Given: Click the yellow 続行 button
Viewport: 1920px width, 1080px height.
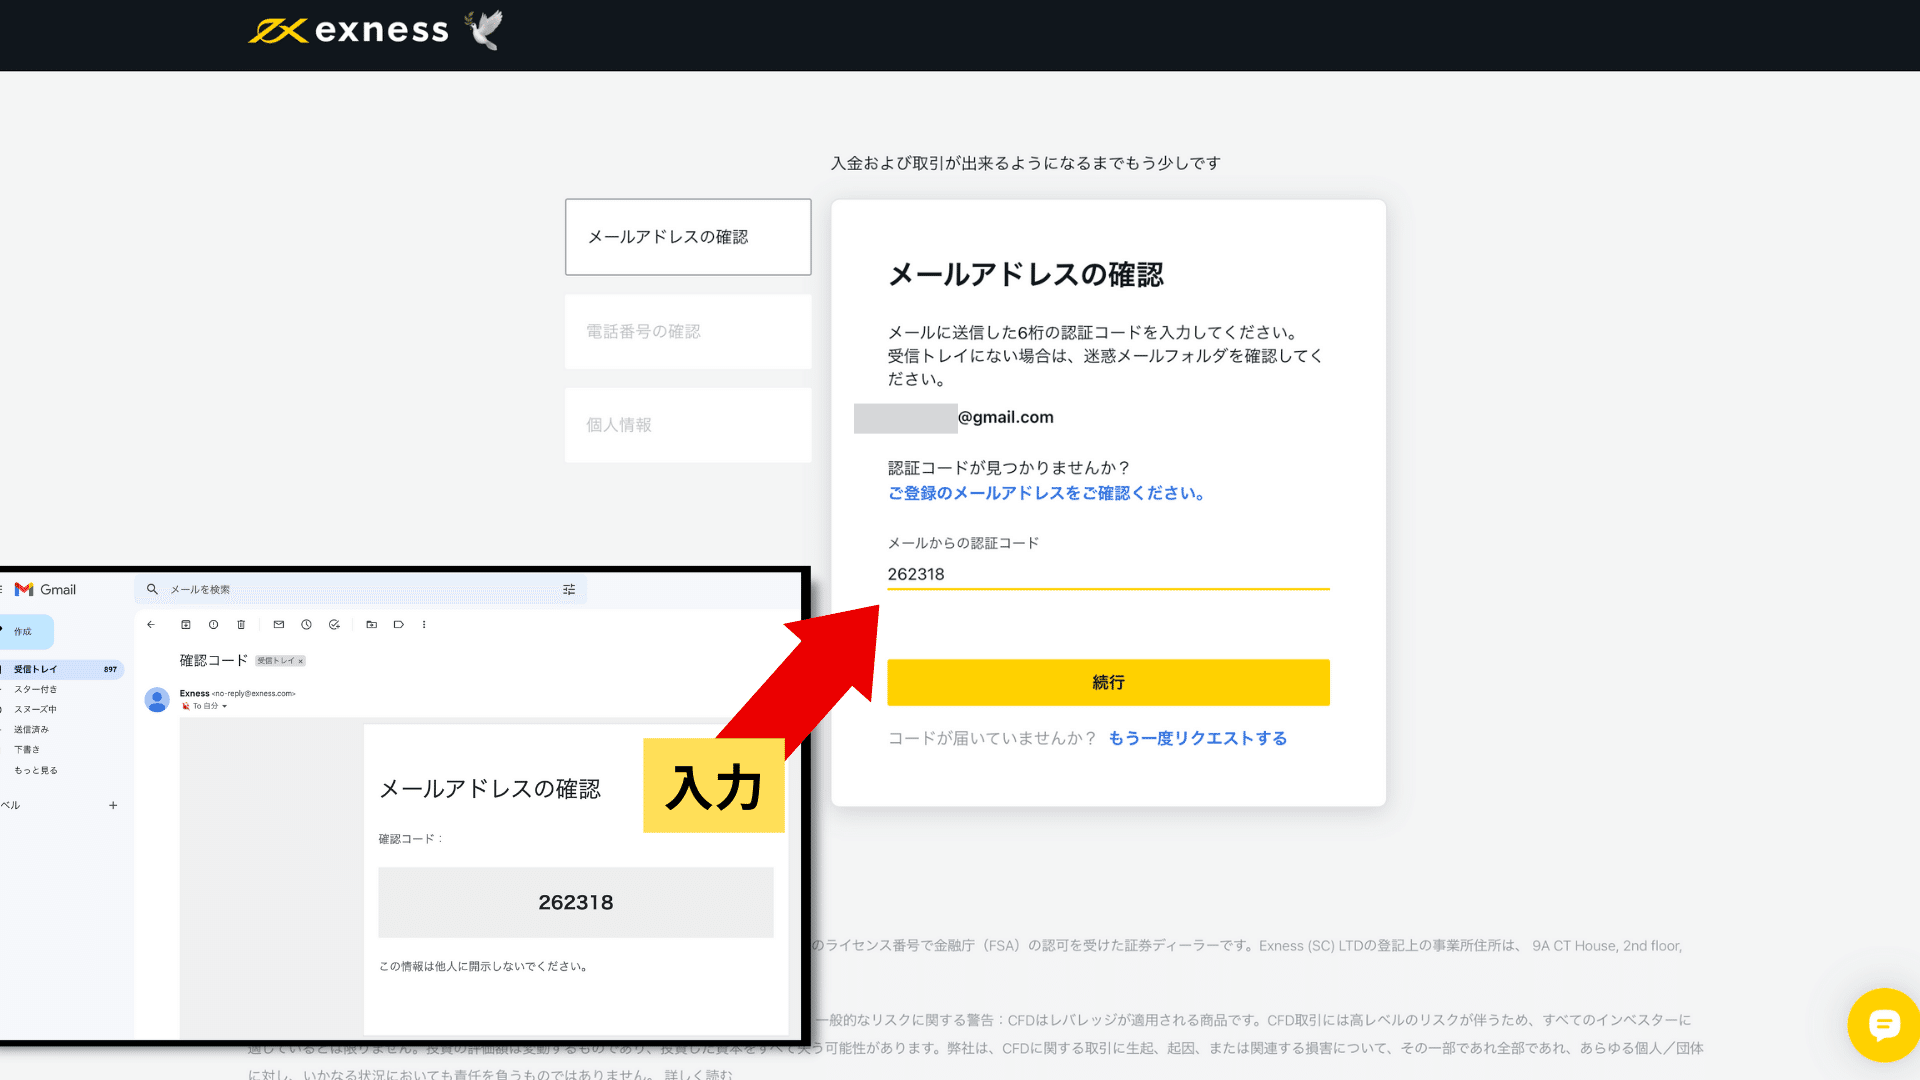Looking at the screenshot, I should pyautogui.click(x=1108, y=683).
